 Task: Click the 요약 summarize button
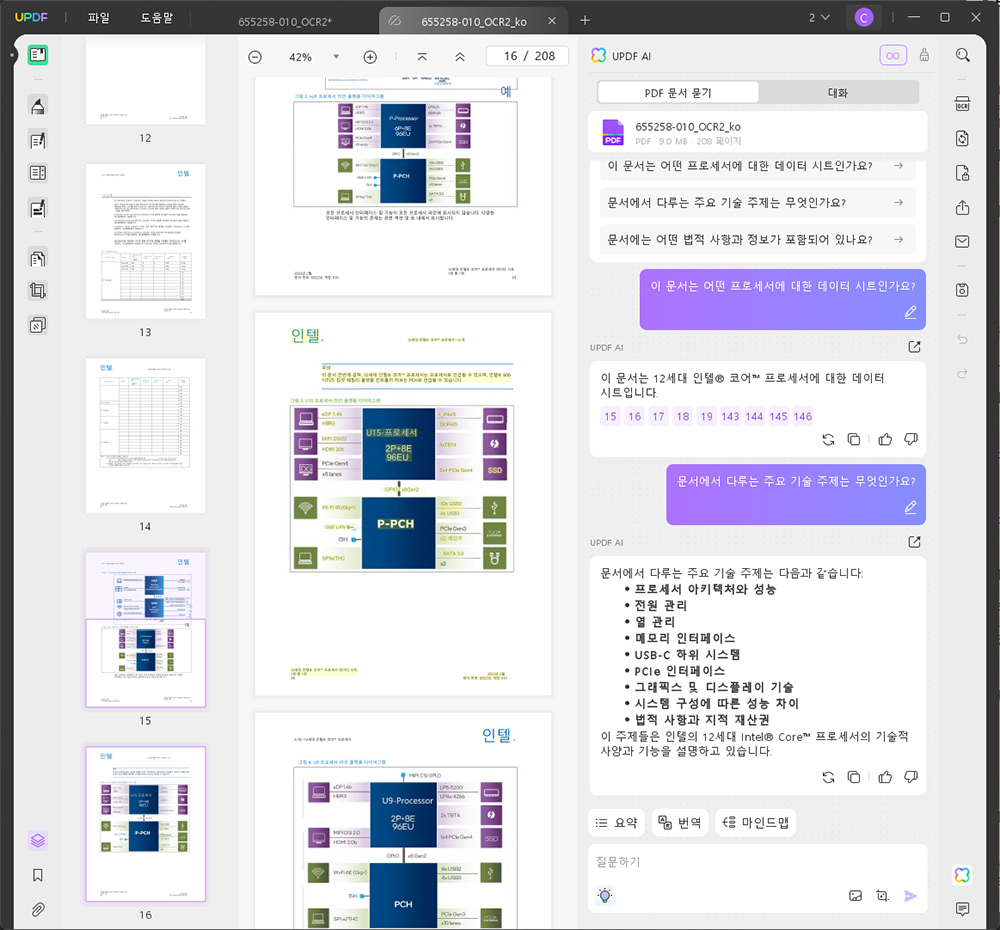point(616,823)
